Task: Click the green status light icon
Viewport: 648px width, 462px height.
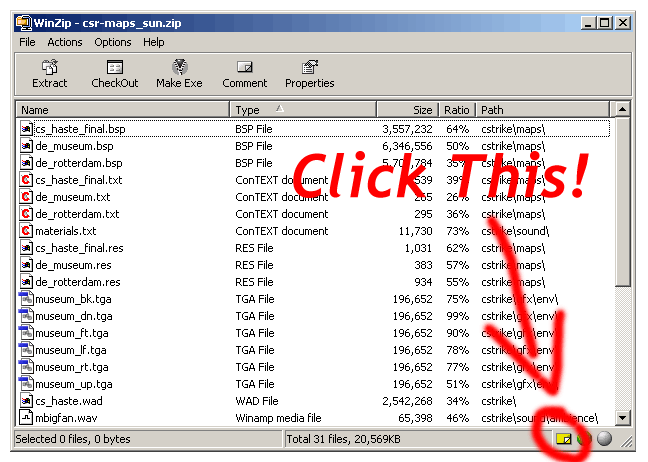Action: [x=584, y=439]
